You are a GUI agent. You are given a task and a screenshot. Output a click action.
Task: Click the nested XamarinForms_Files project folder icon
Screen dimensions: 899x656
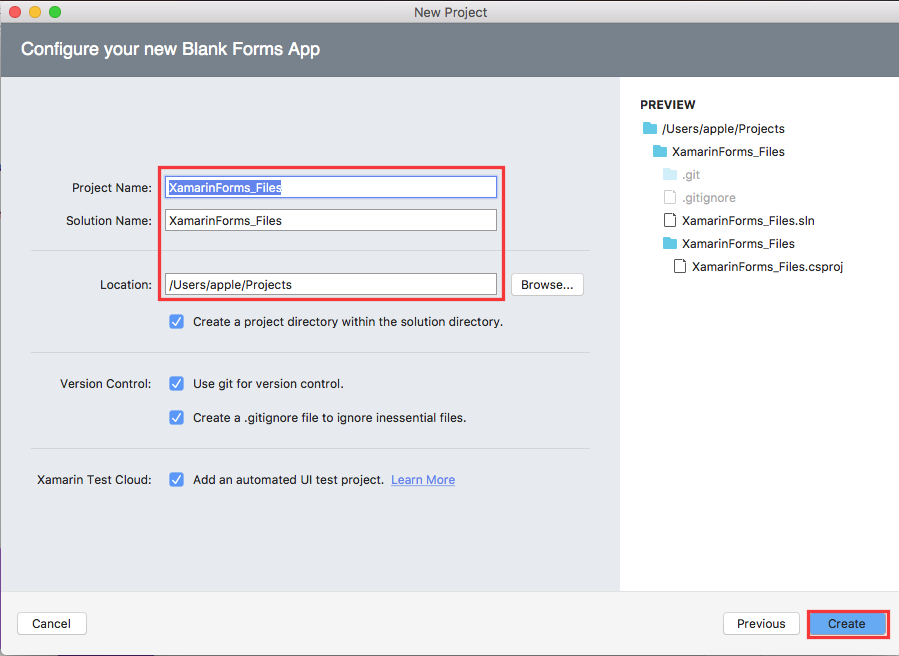pyautogui.click(x=670, y=244)
